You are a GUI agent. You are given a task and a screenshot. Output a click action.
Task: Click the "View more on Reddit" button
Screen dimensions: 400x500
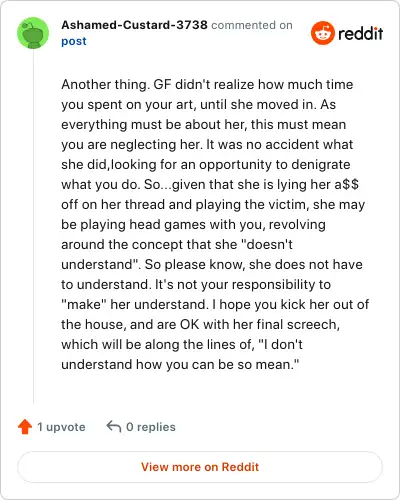pos(200,467)
